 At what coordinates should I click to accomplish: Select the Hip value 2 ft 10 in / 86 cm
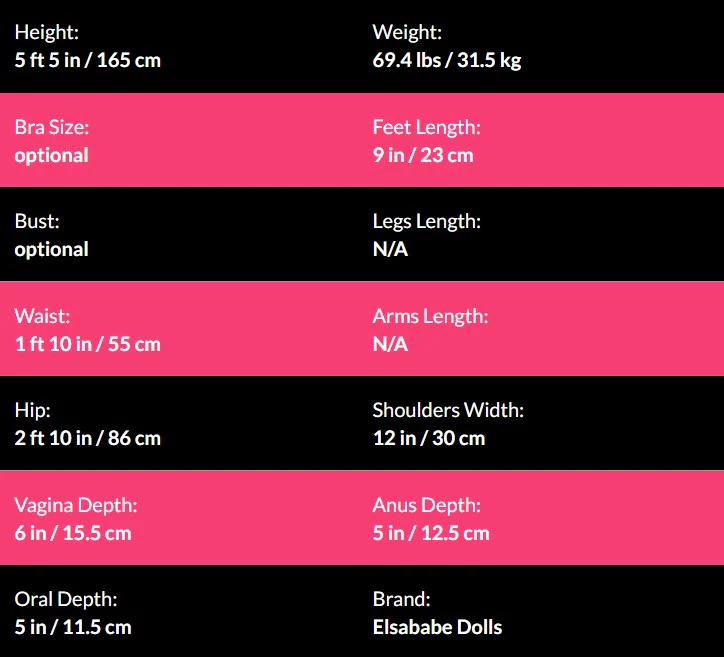(x=87, y=438)
